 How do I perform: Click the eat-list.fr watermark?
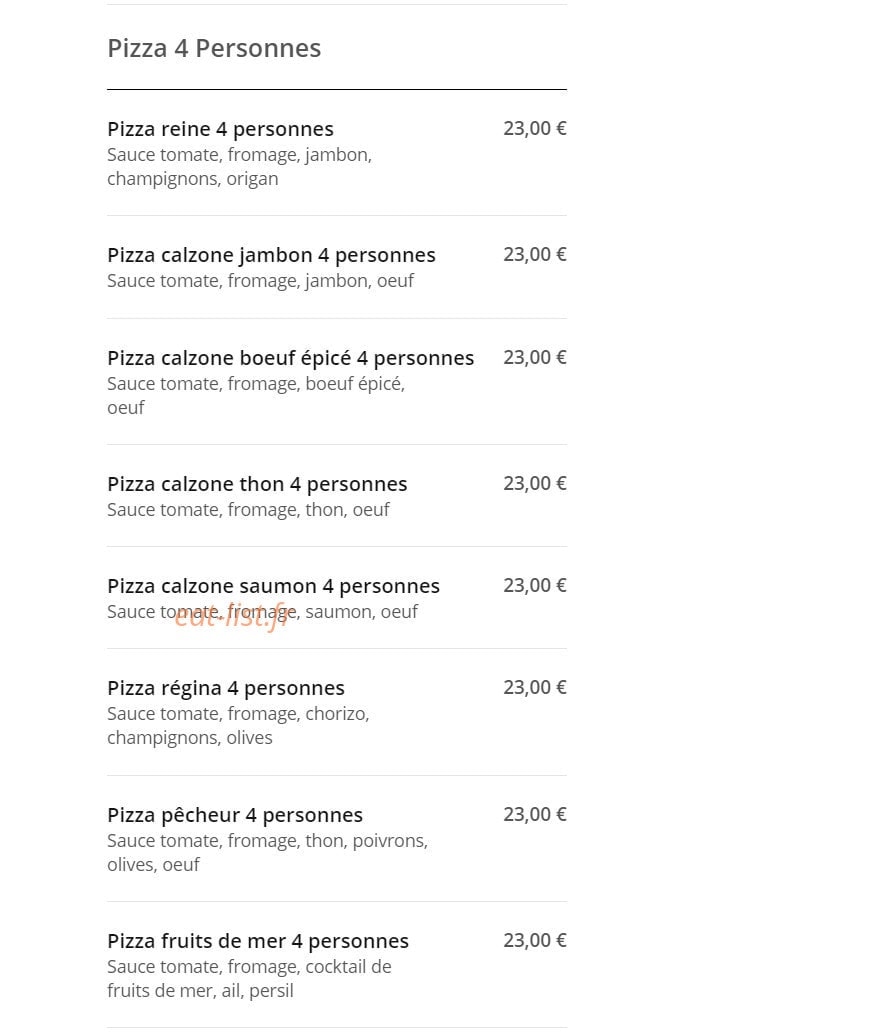point(232,616)
